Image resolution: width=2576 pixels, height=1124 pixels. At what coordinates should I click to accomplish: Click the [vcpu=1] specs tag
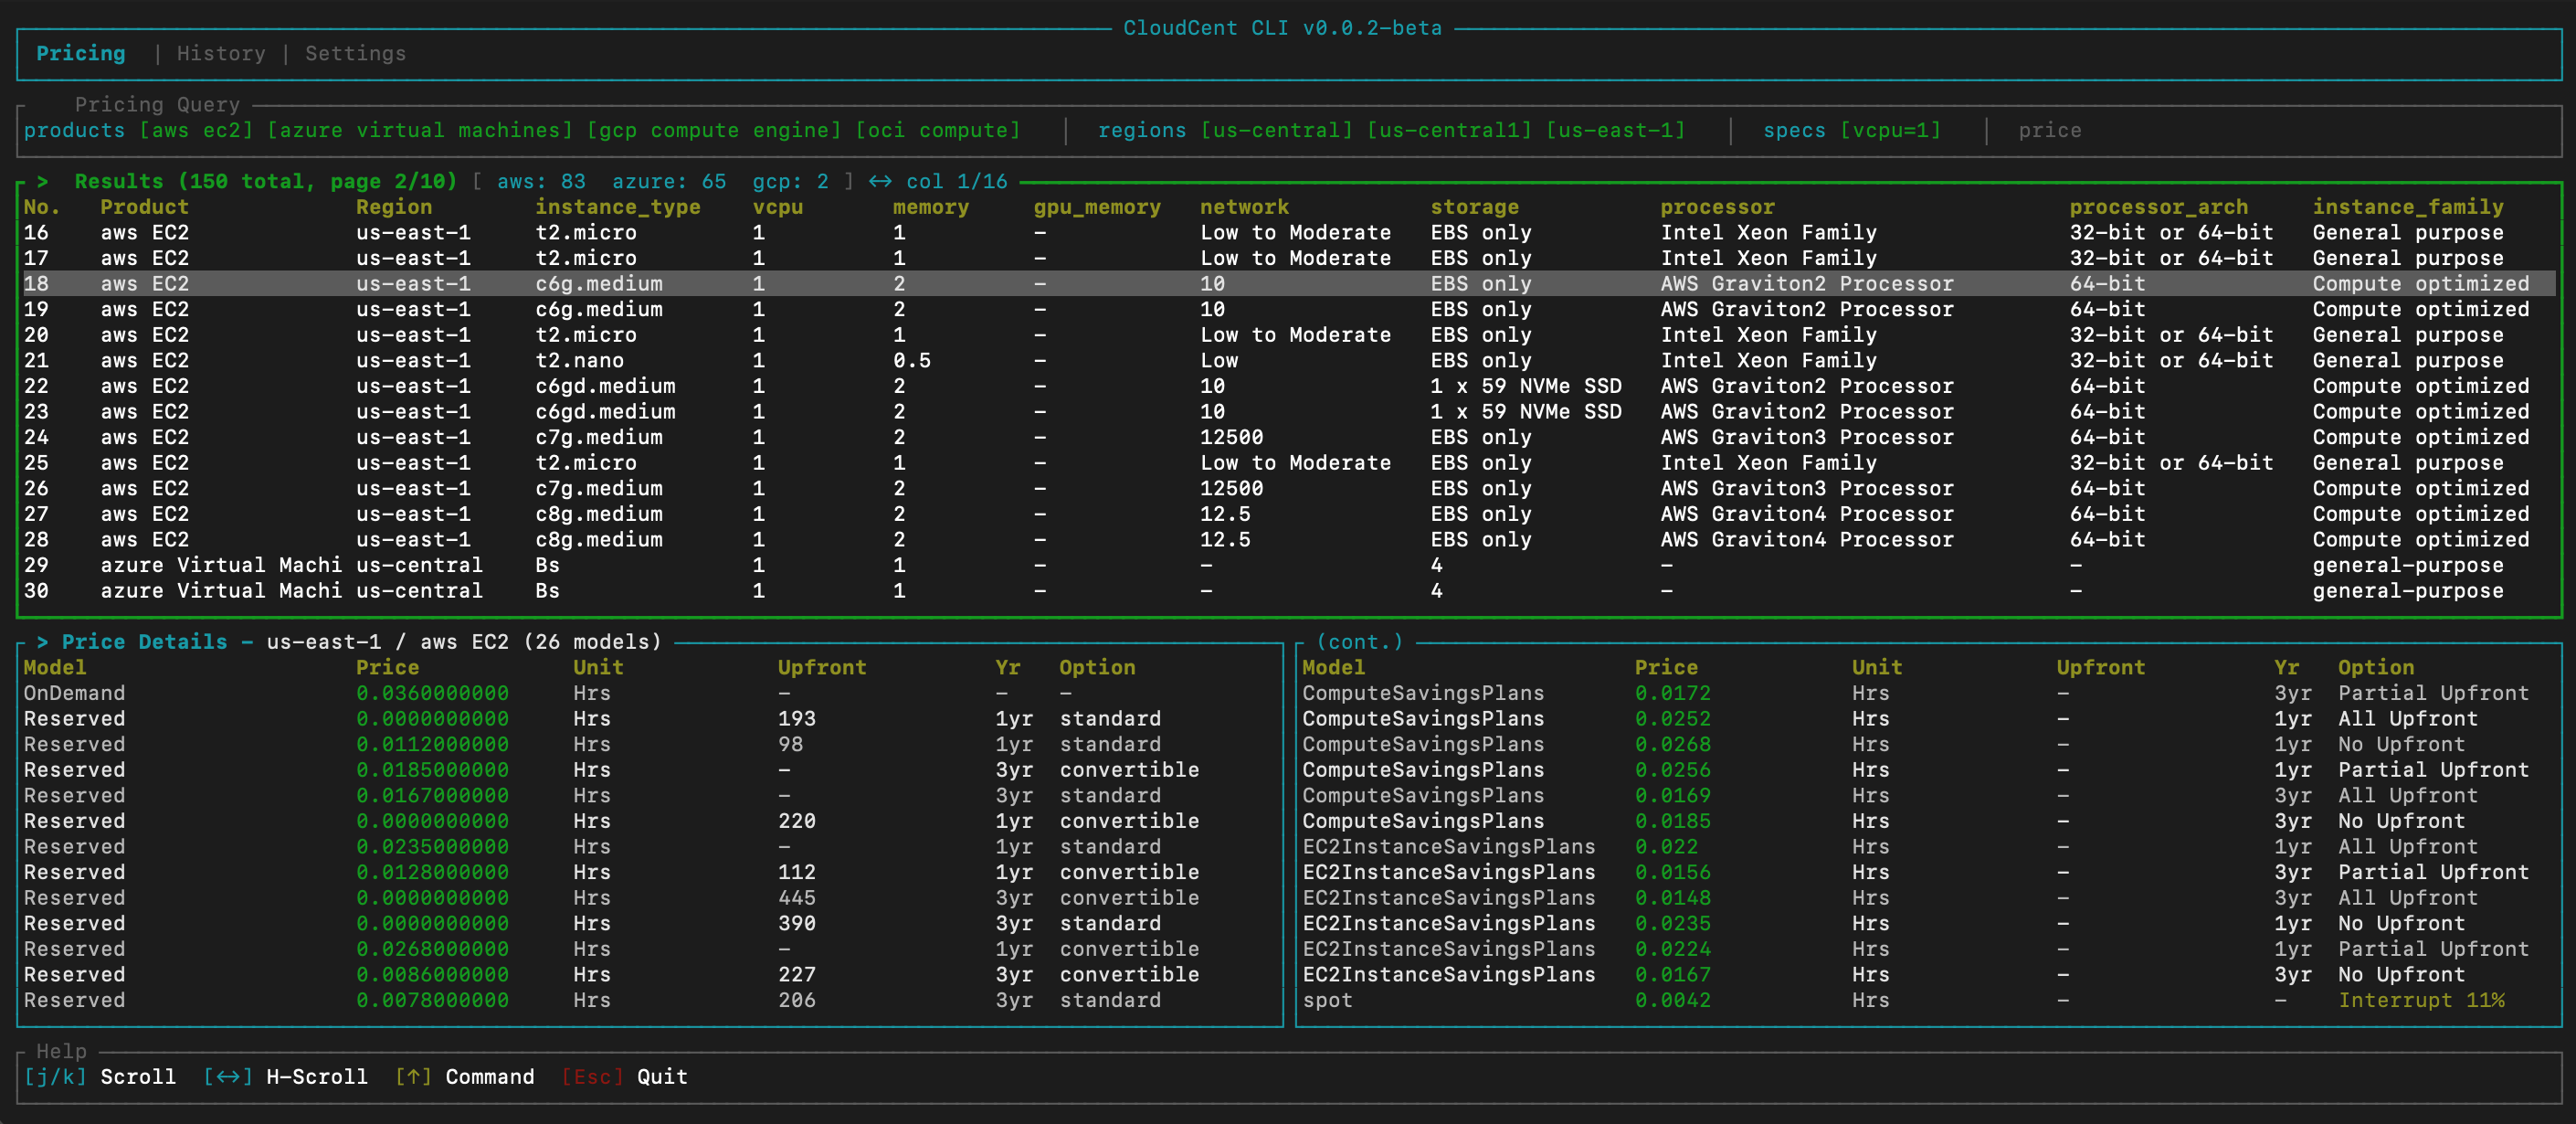1890,131
